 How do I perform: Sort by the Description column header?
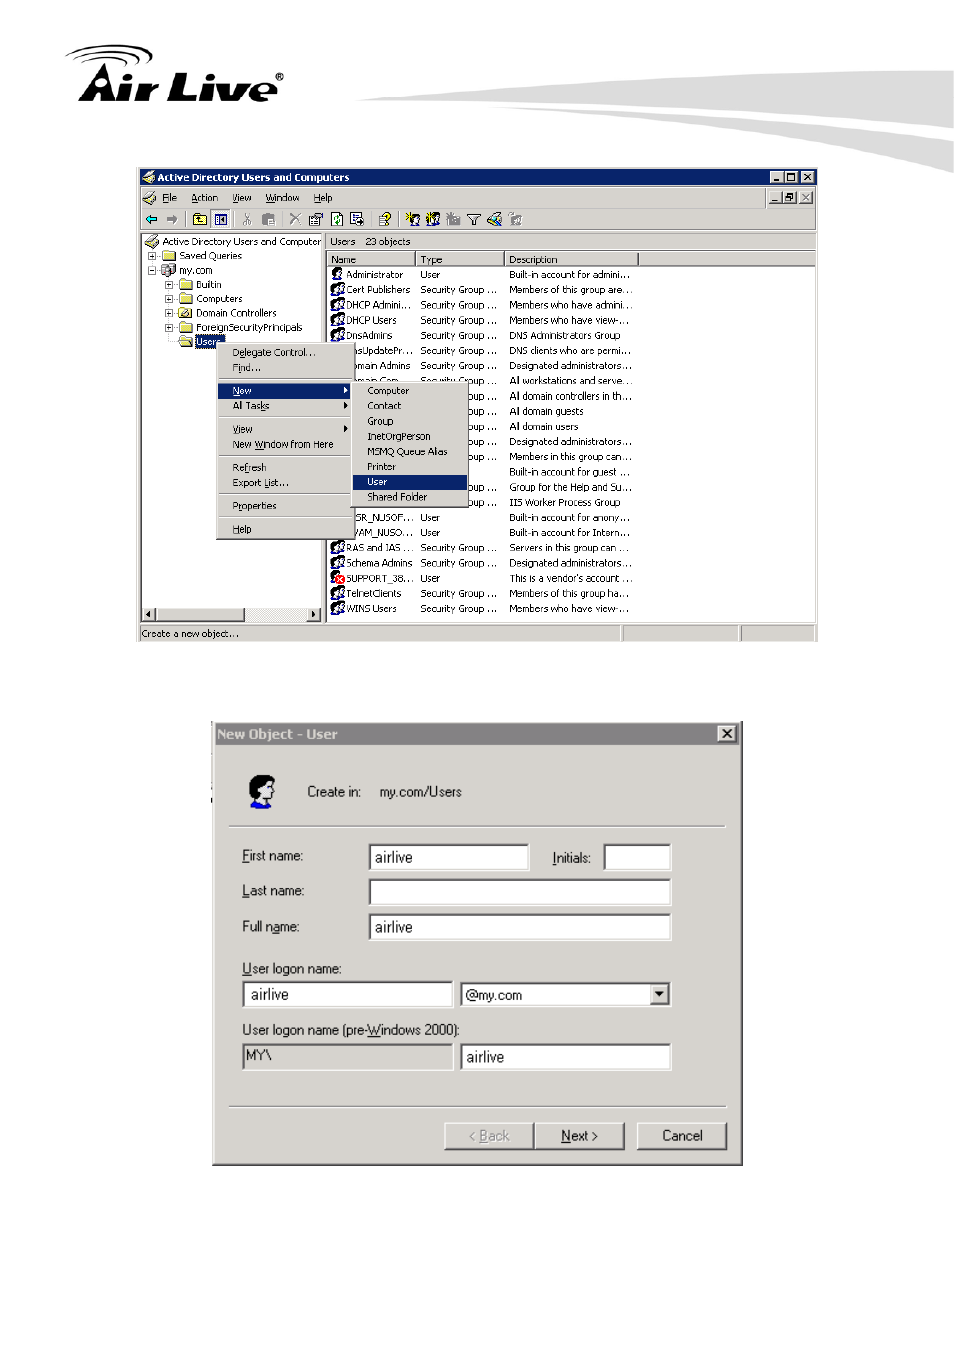coord(571,259)
